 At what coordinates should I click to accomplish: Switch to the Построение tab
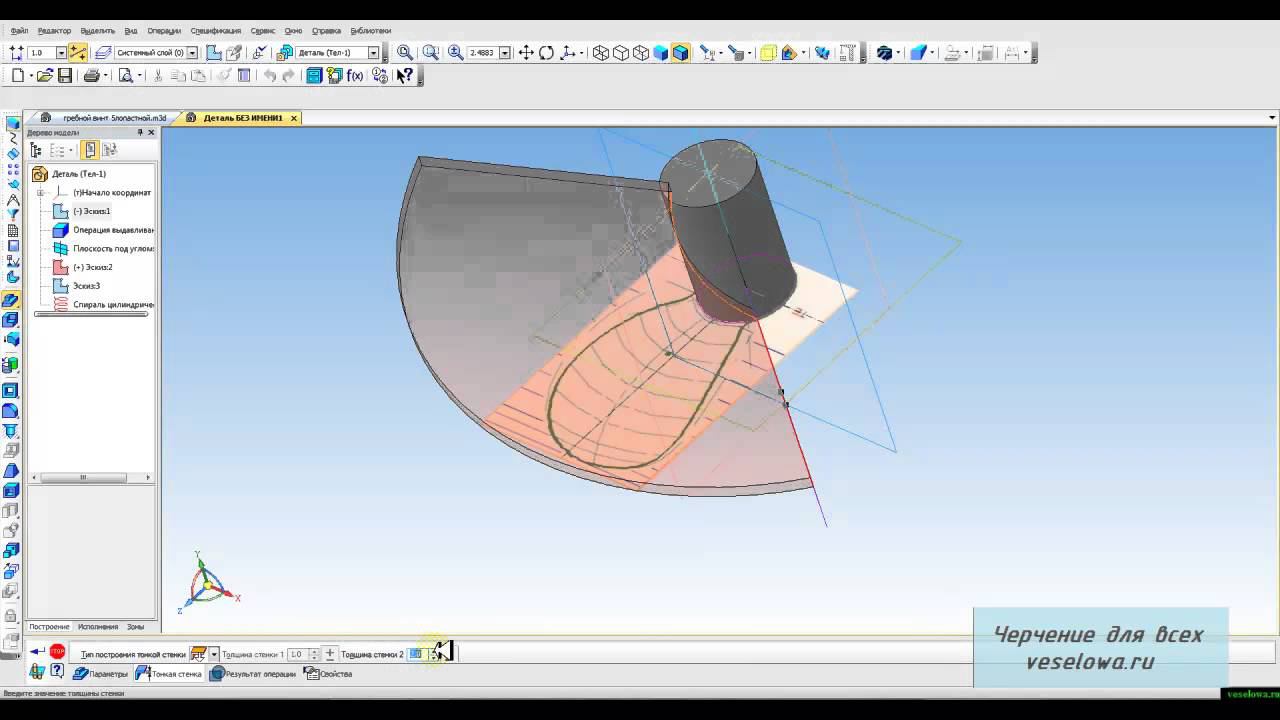(49, 627)
